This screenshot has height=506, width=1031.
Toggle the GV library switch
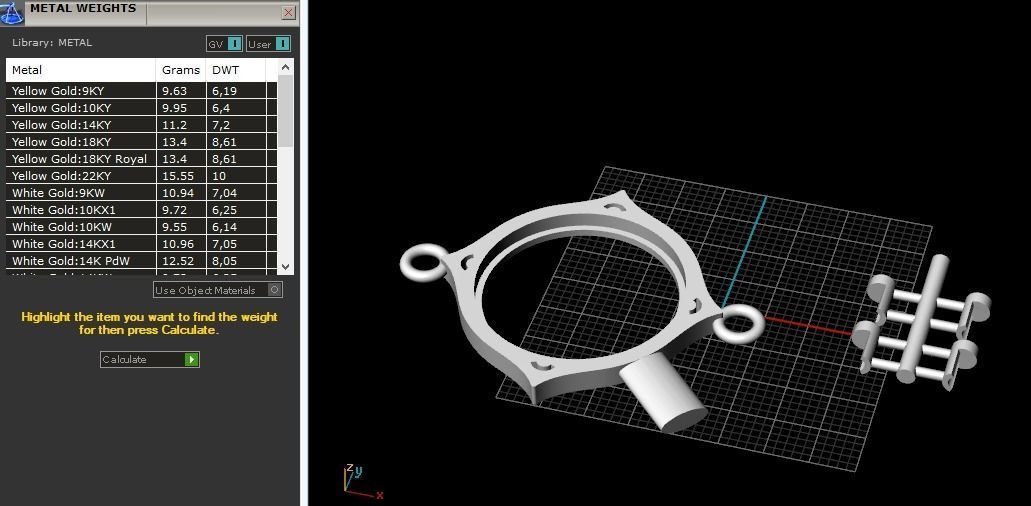click(x=224, y=44)
